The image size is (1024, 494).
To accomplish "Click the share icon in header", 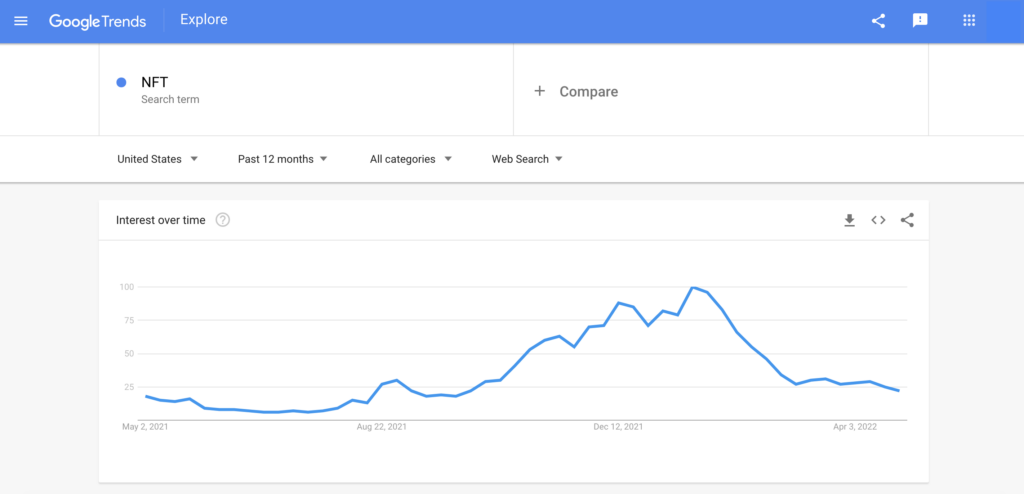I will [878, 21].
